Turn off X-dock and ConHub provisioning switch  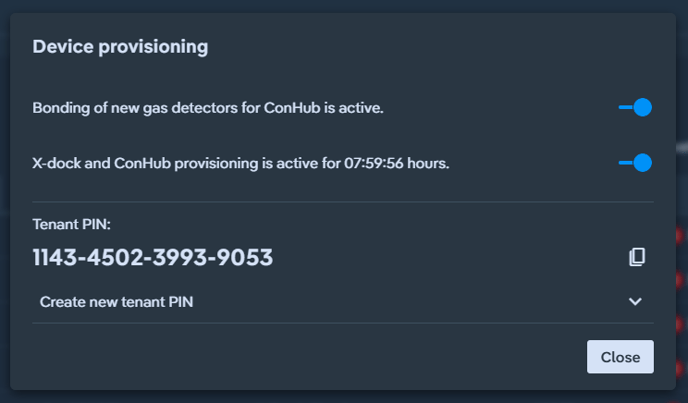[635, 163]
